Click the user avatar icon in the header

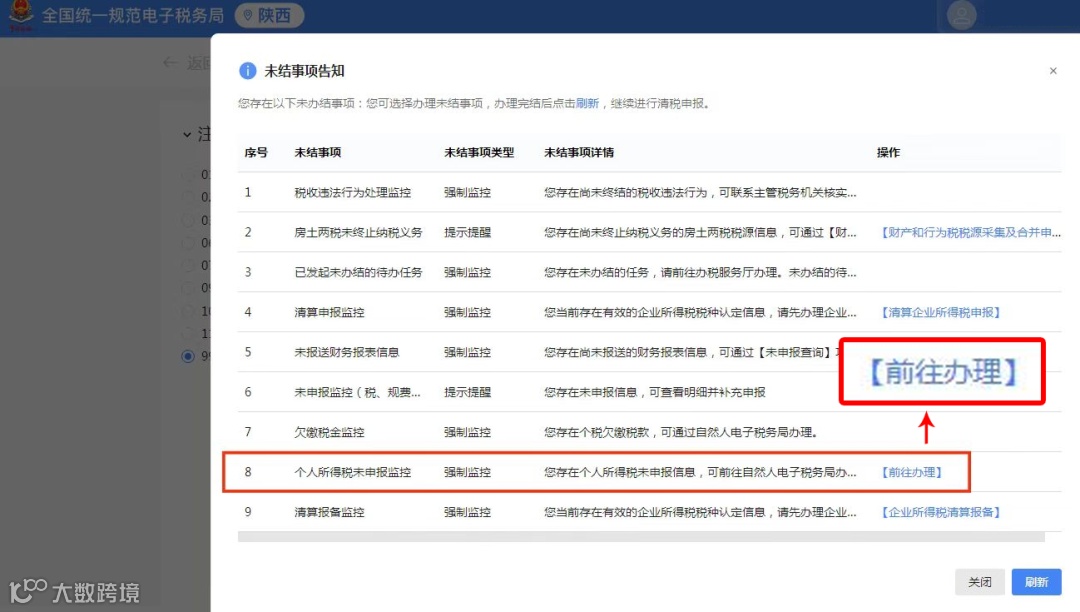(962, 15)
